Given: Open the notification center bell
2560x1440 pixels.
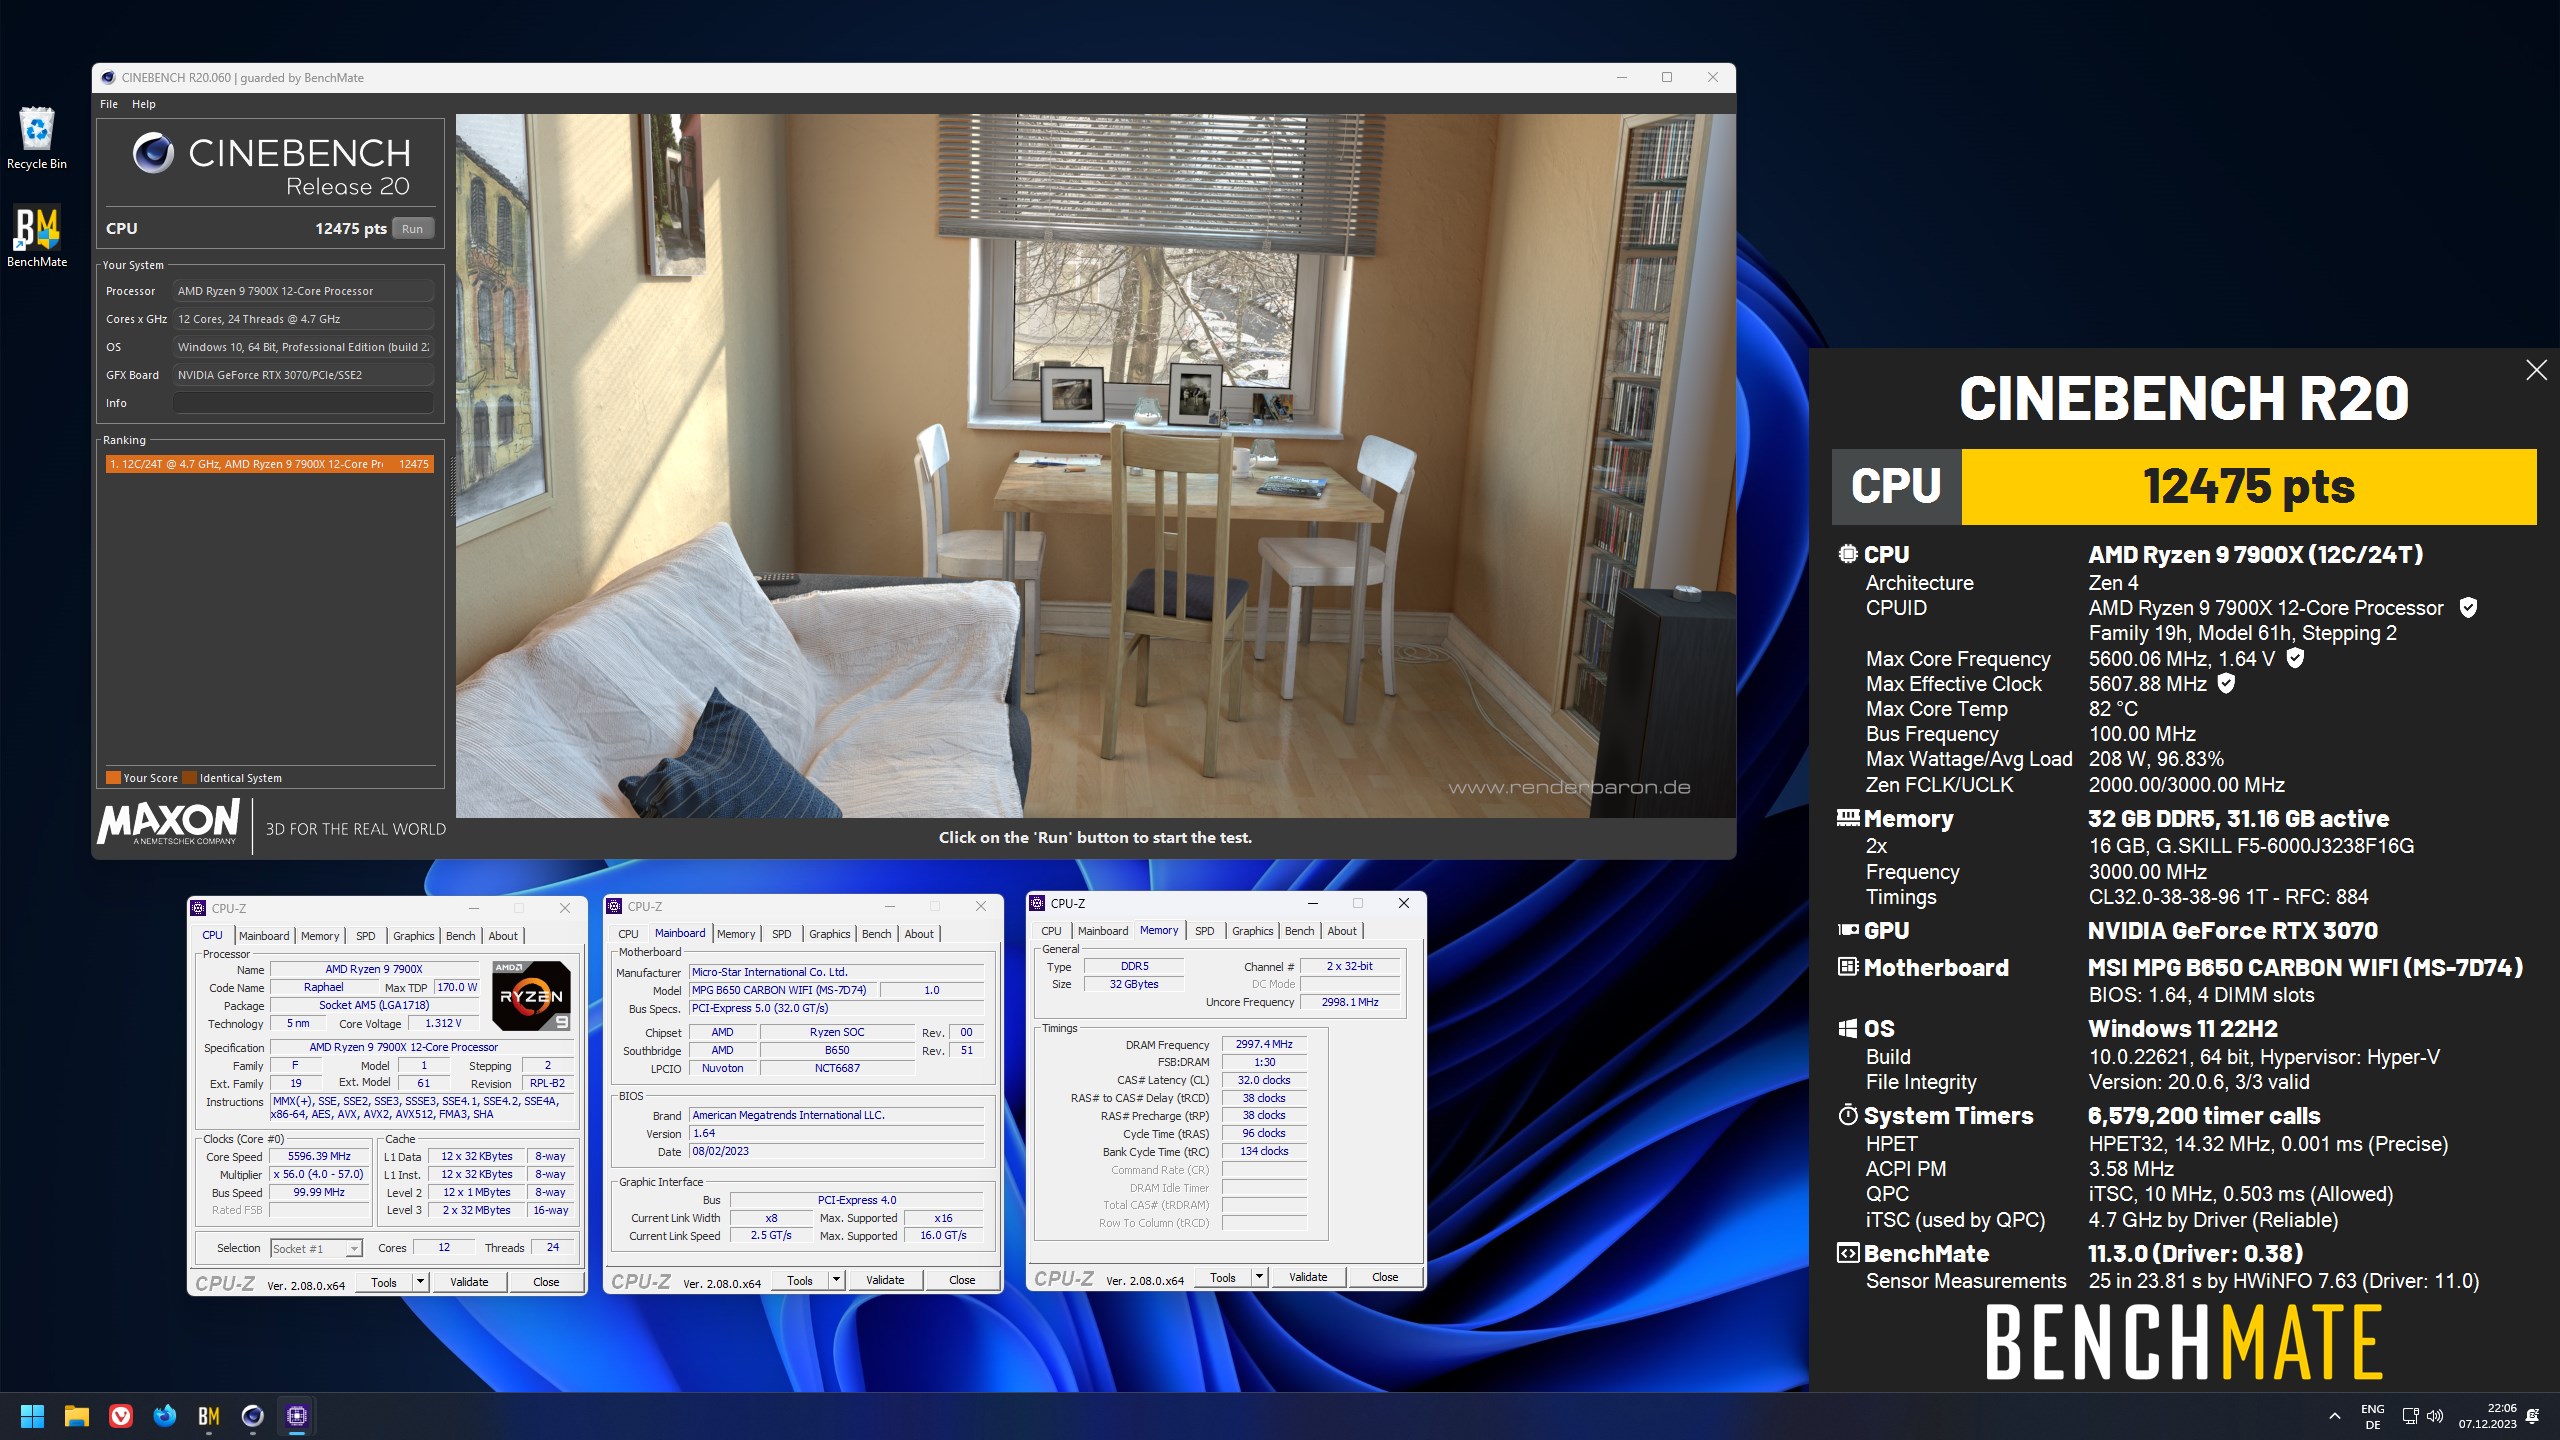Looking at the screenshot, I should (2532, 1416).
